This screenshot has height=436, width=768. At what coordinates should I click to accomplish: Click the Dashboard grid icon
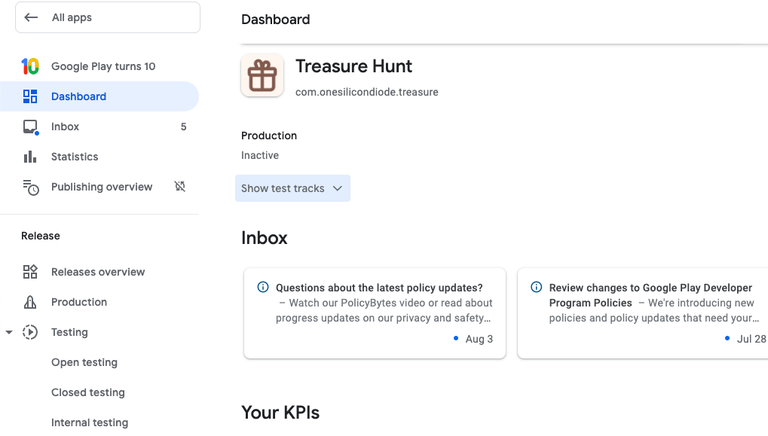pyautogui.click(x=30, y=97)
